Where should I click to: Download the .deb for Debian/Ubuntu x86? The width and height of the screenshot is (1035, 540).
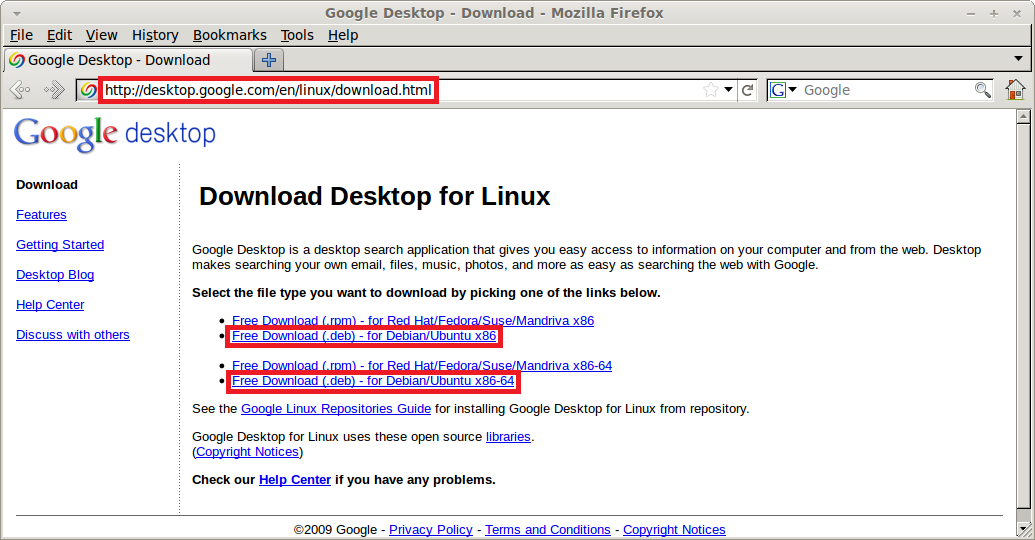tap(364, 336)
